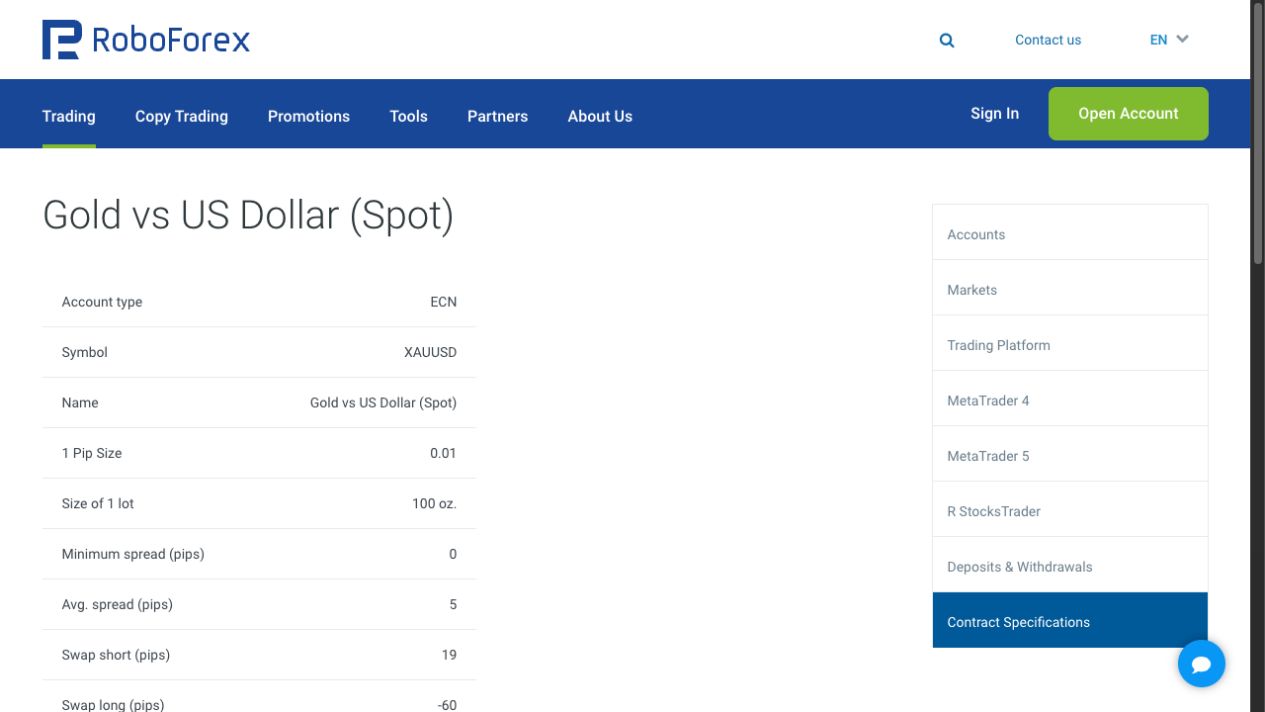
Task: Click the XAUUSD symbol value
Action: 430,352
